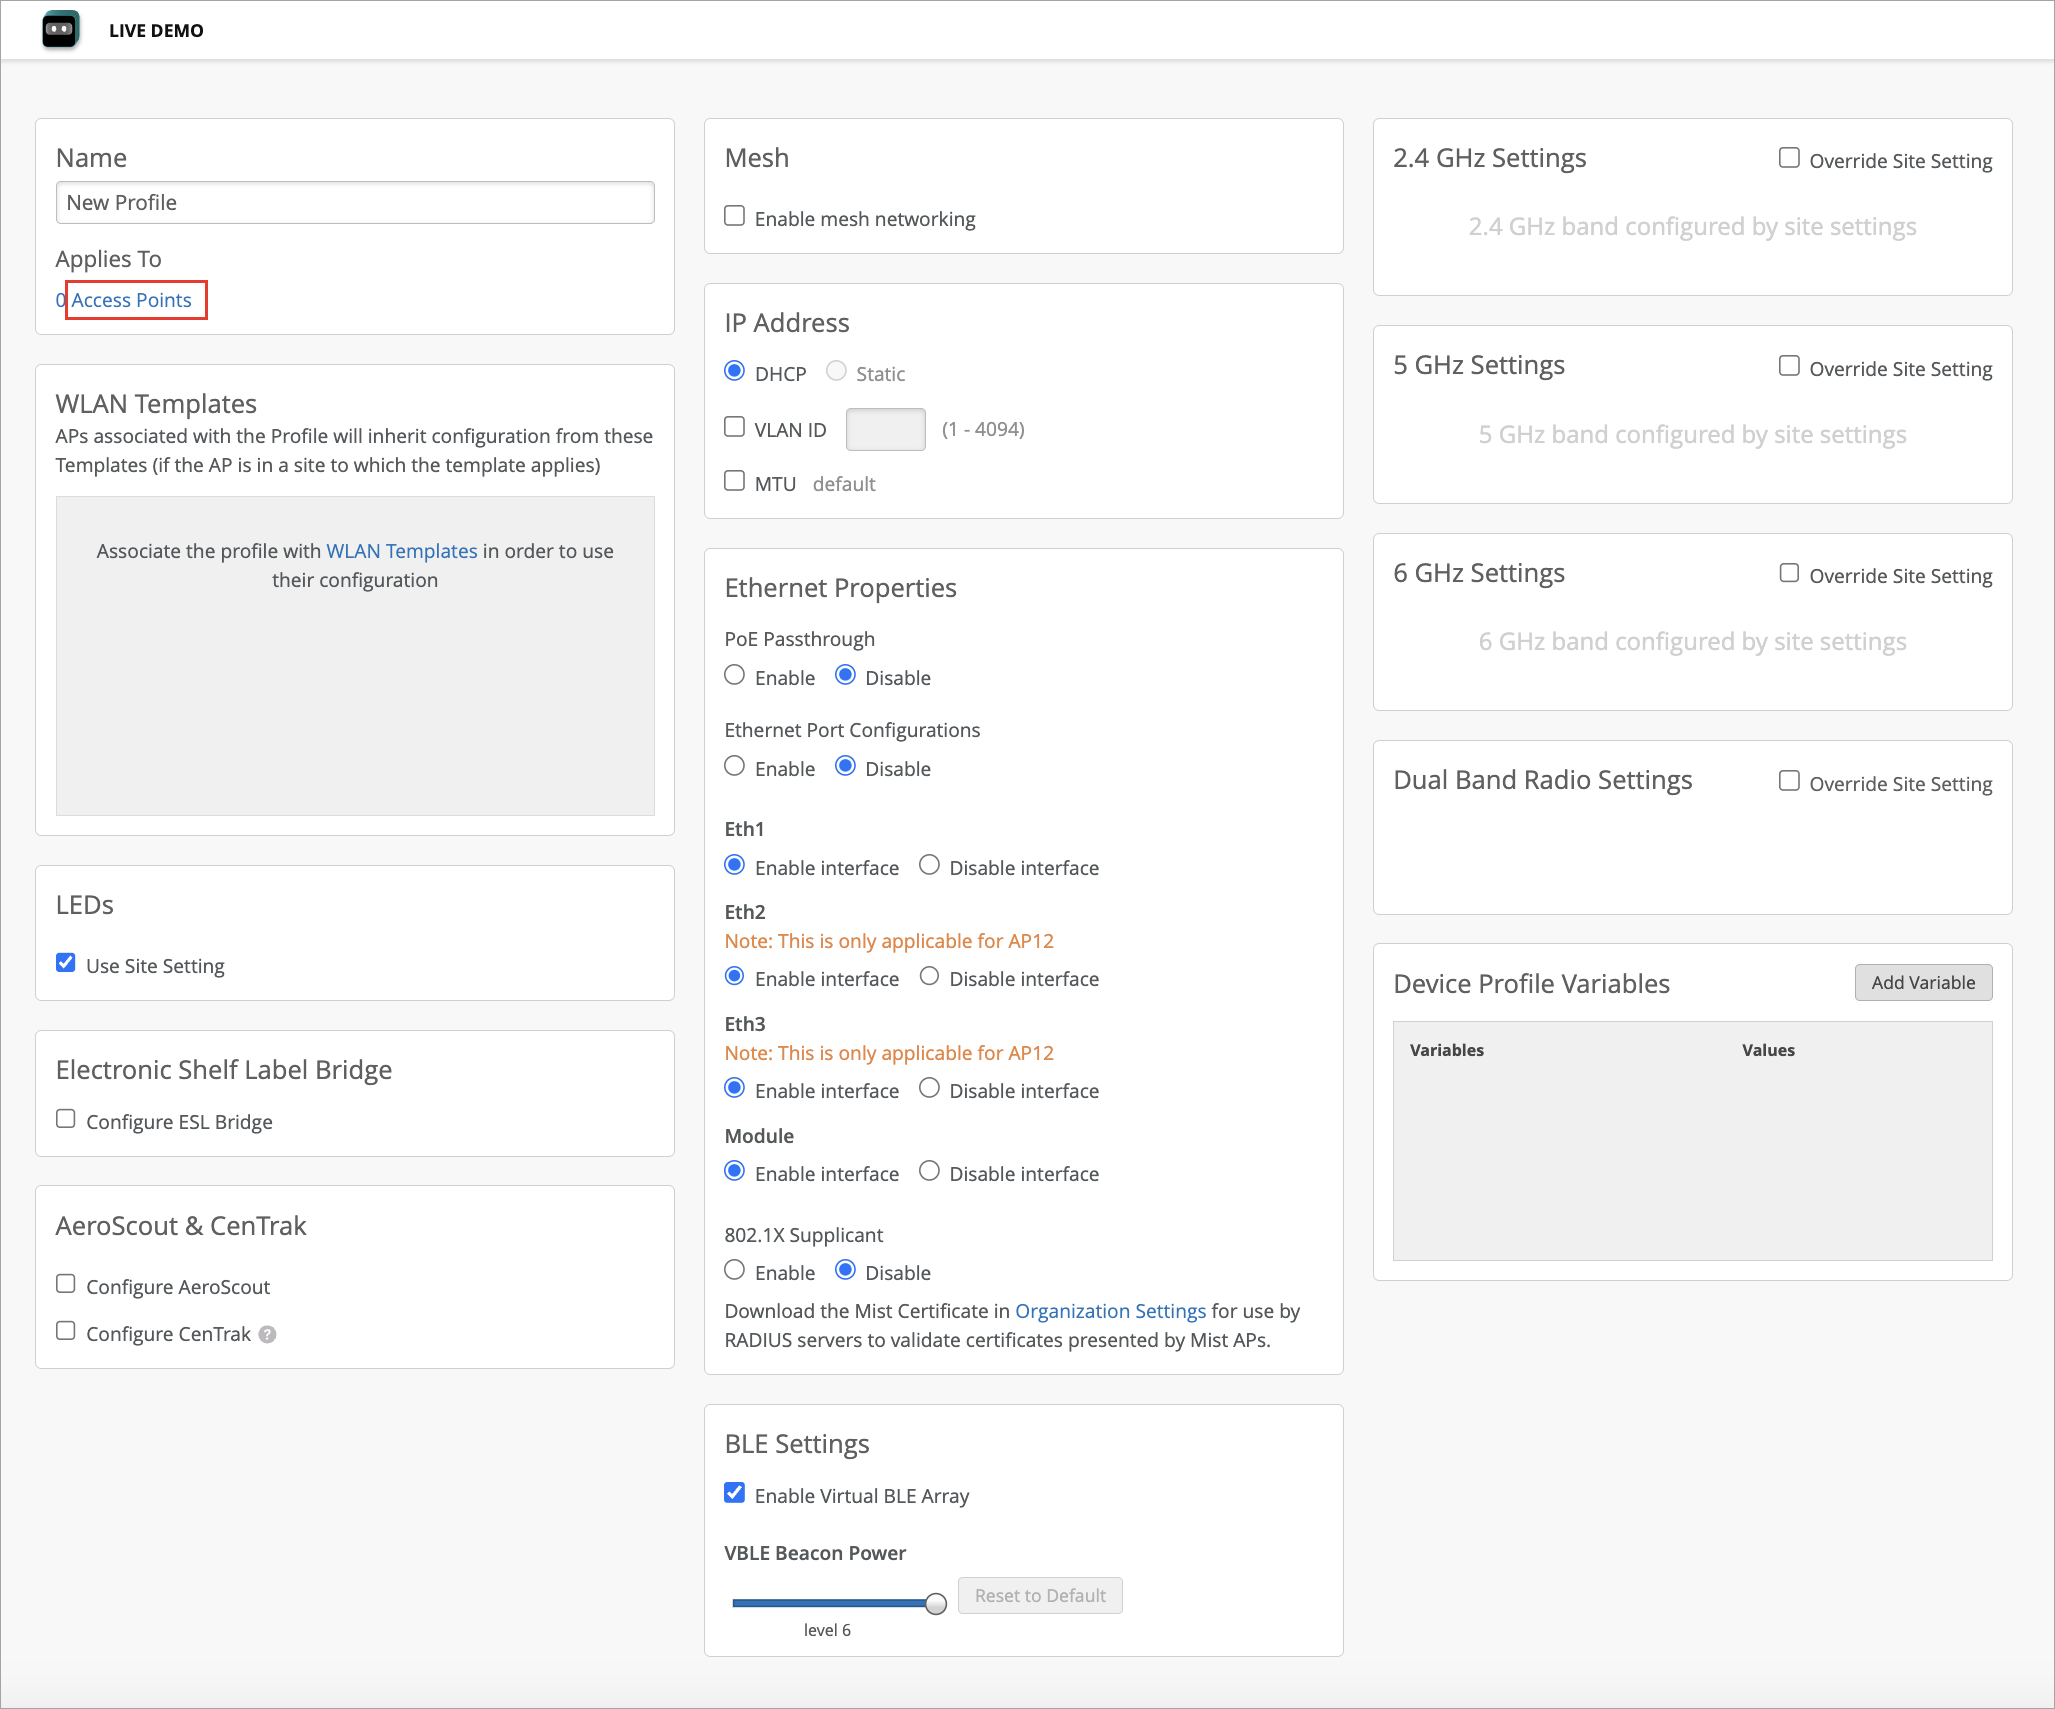Click Reset to Default button
The image size is (2055, 1709).
tap(1040, 1596)
